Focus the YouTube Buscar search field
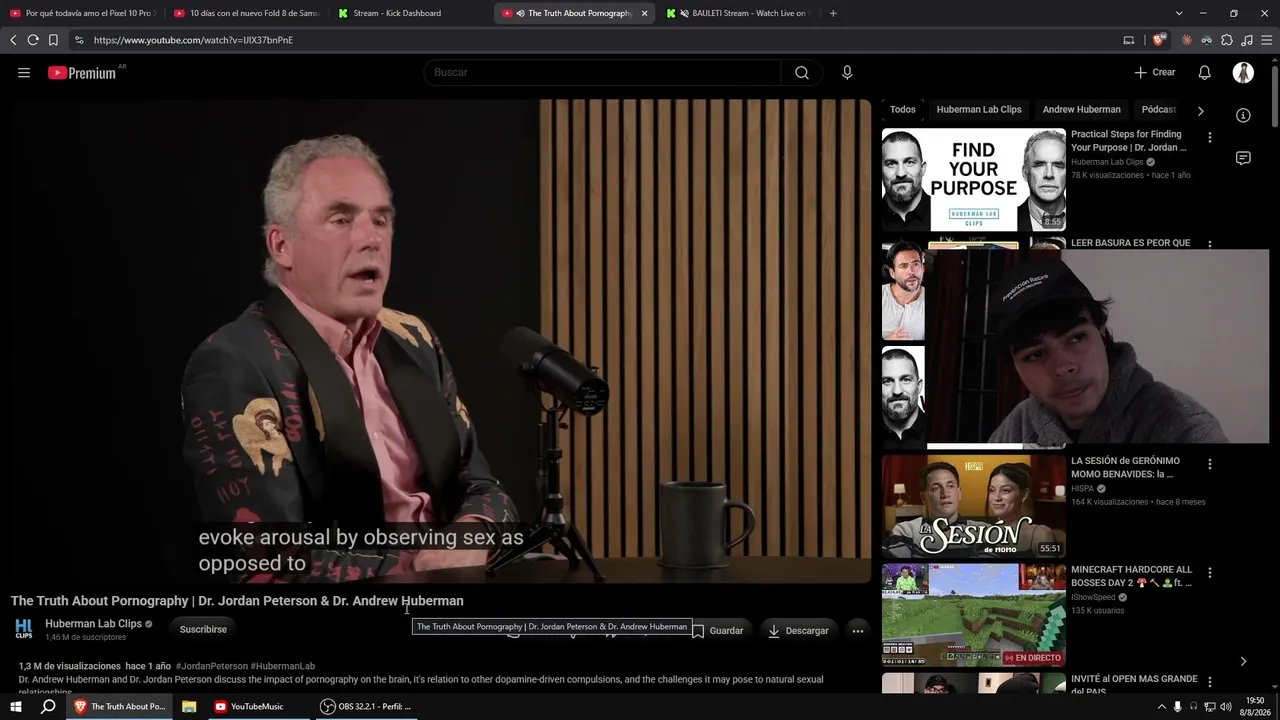This screenshot has width=1280, height=720. (602, 72)
